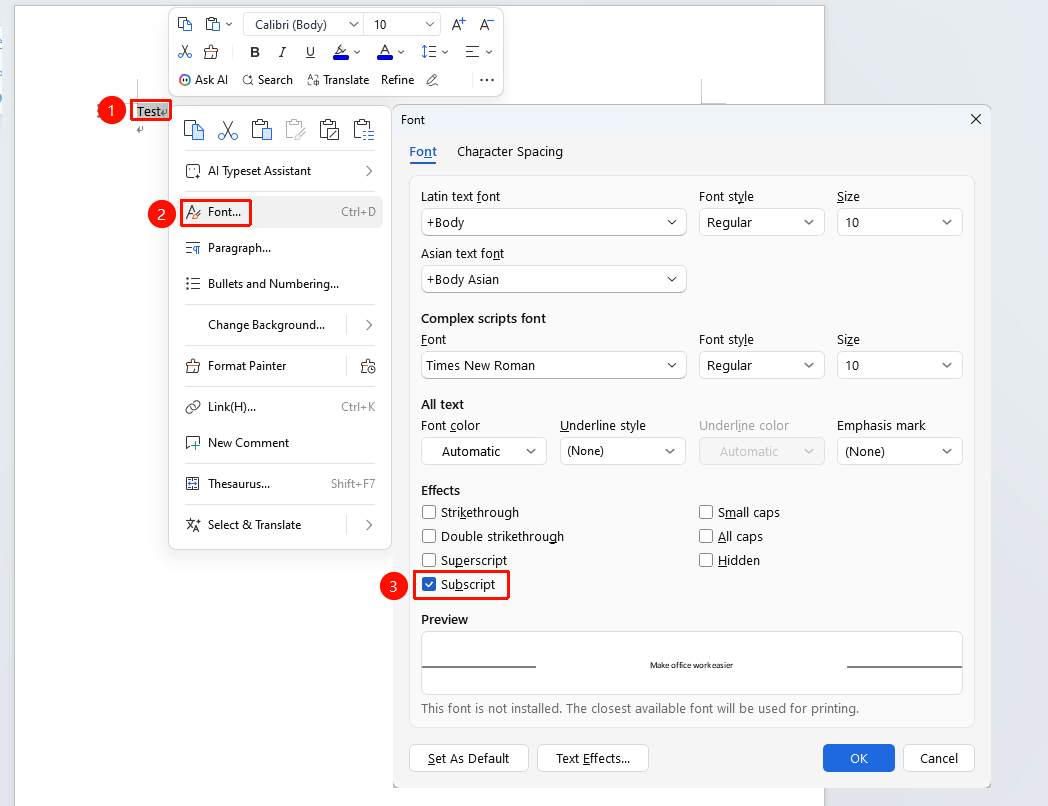Click OK in the Font dialog
Image resolution: width=1048 pixels, height=806 pixels.
[859, 759]
